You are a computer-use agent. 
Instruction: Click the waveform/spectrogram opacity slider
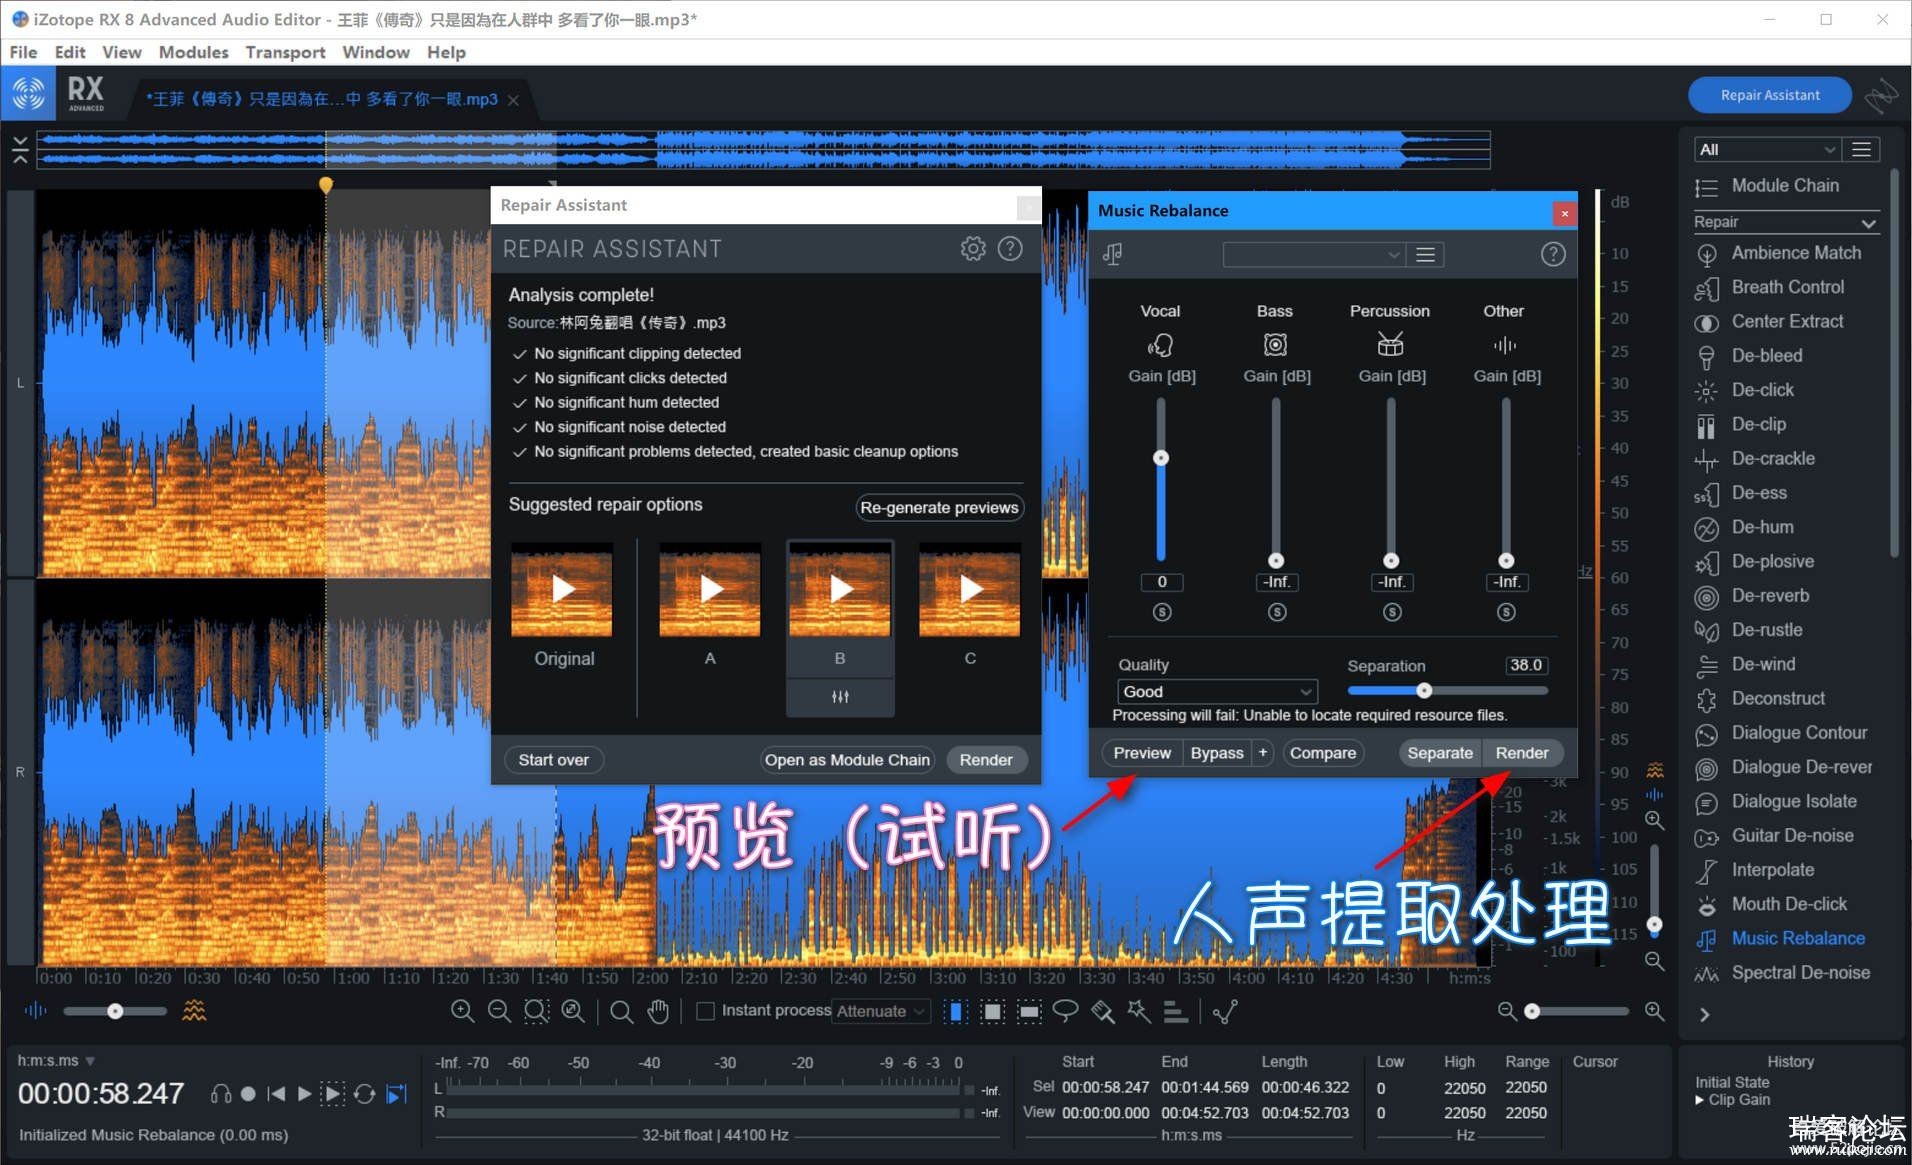tap(115, 1011)
